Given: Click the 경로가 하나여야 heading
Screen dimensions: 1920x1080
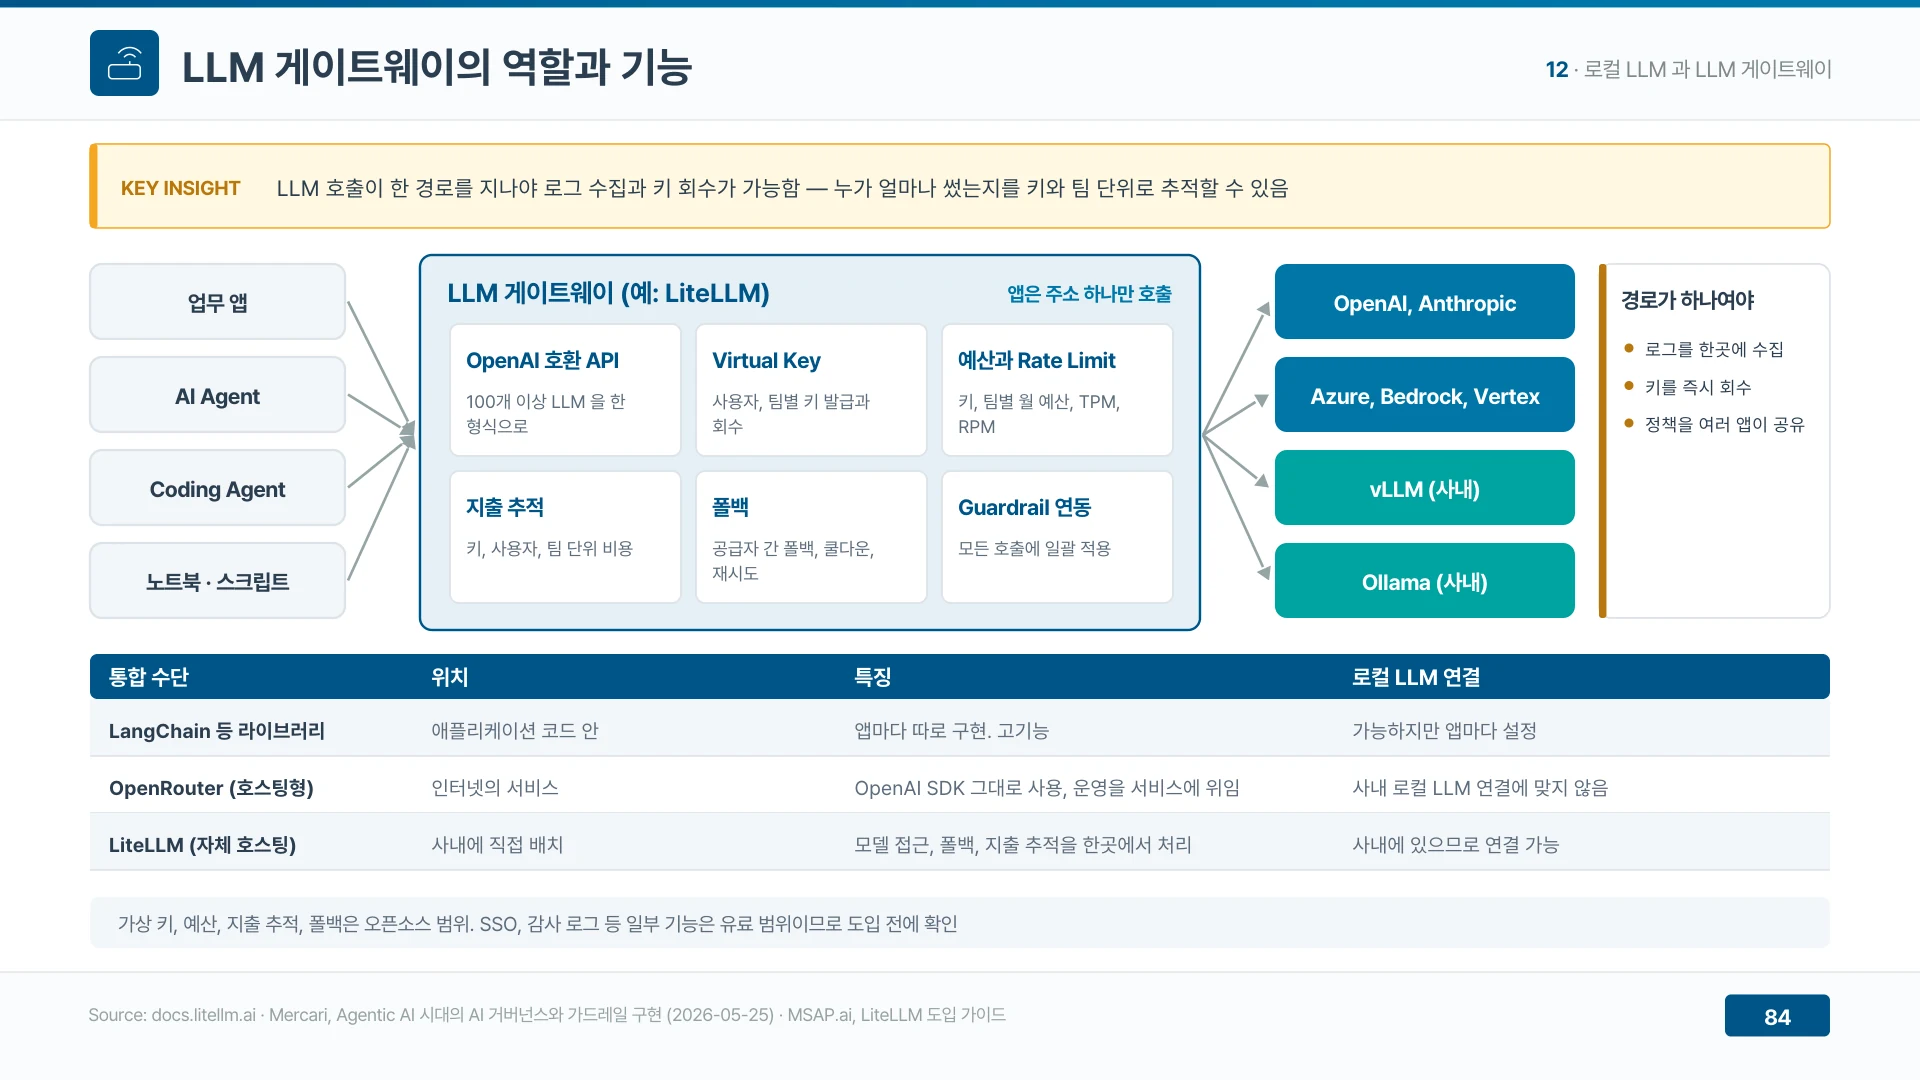Looking at the screenshot, I should (1687, 300).
